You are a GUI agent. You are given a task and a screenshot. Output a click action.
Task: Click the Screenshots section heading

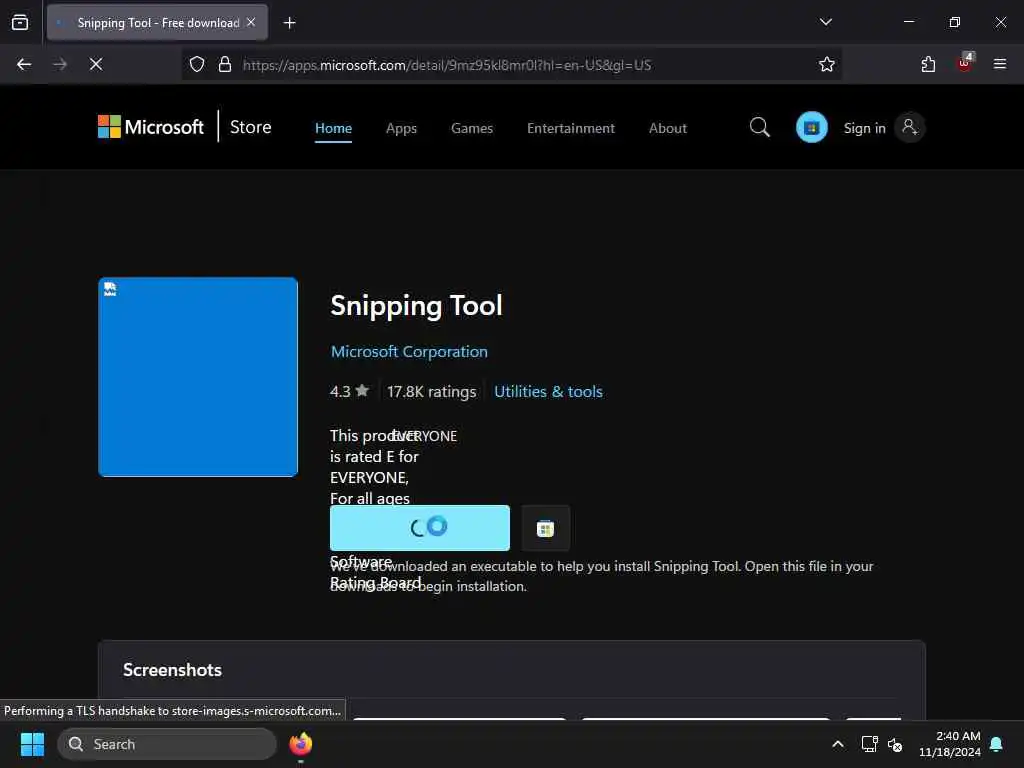[x=172, y=669]
